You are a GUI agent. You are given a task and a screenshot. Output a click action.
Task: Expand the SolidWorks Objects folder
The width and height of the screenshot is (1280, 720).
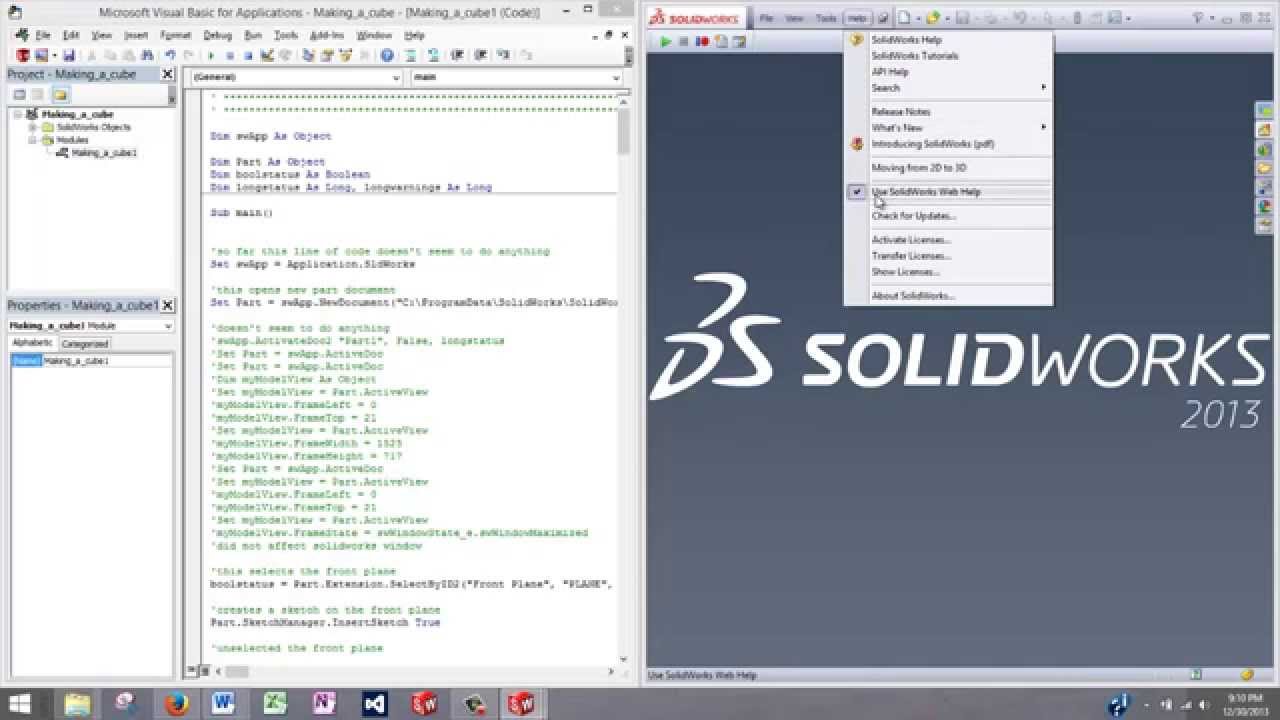[33, 127]
